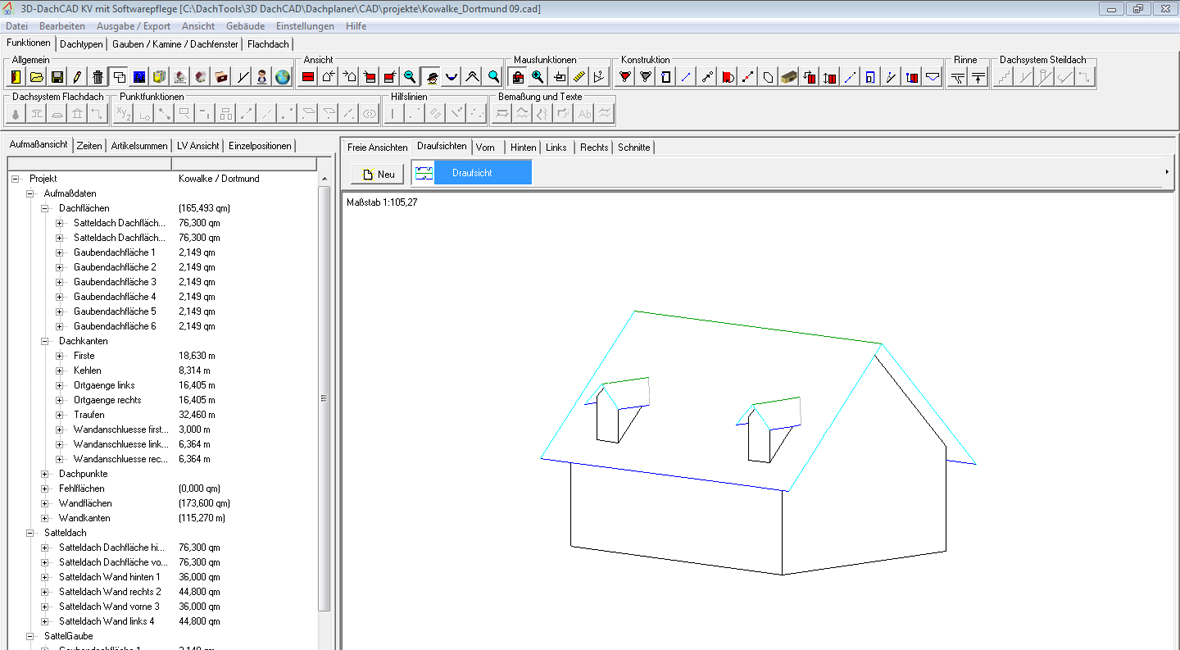
Task: Collapse the Dachflächen tree node
Action: click(45, 208)
